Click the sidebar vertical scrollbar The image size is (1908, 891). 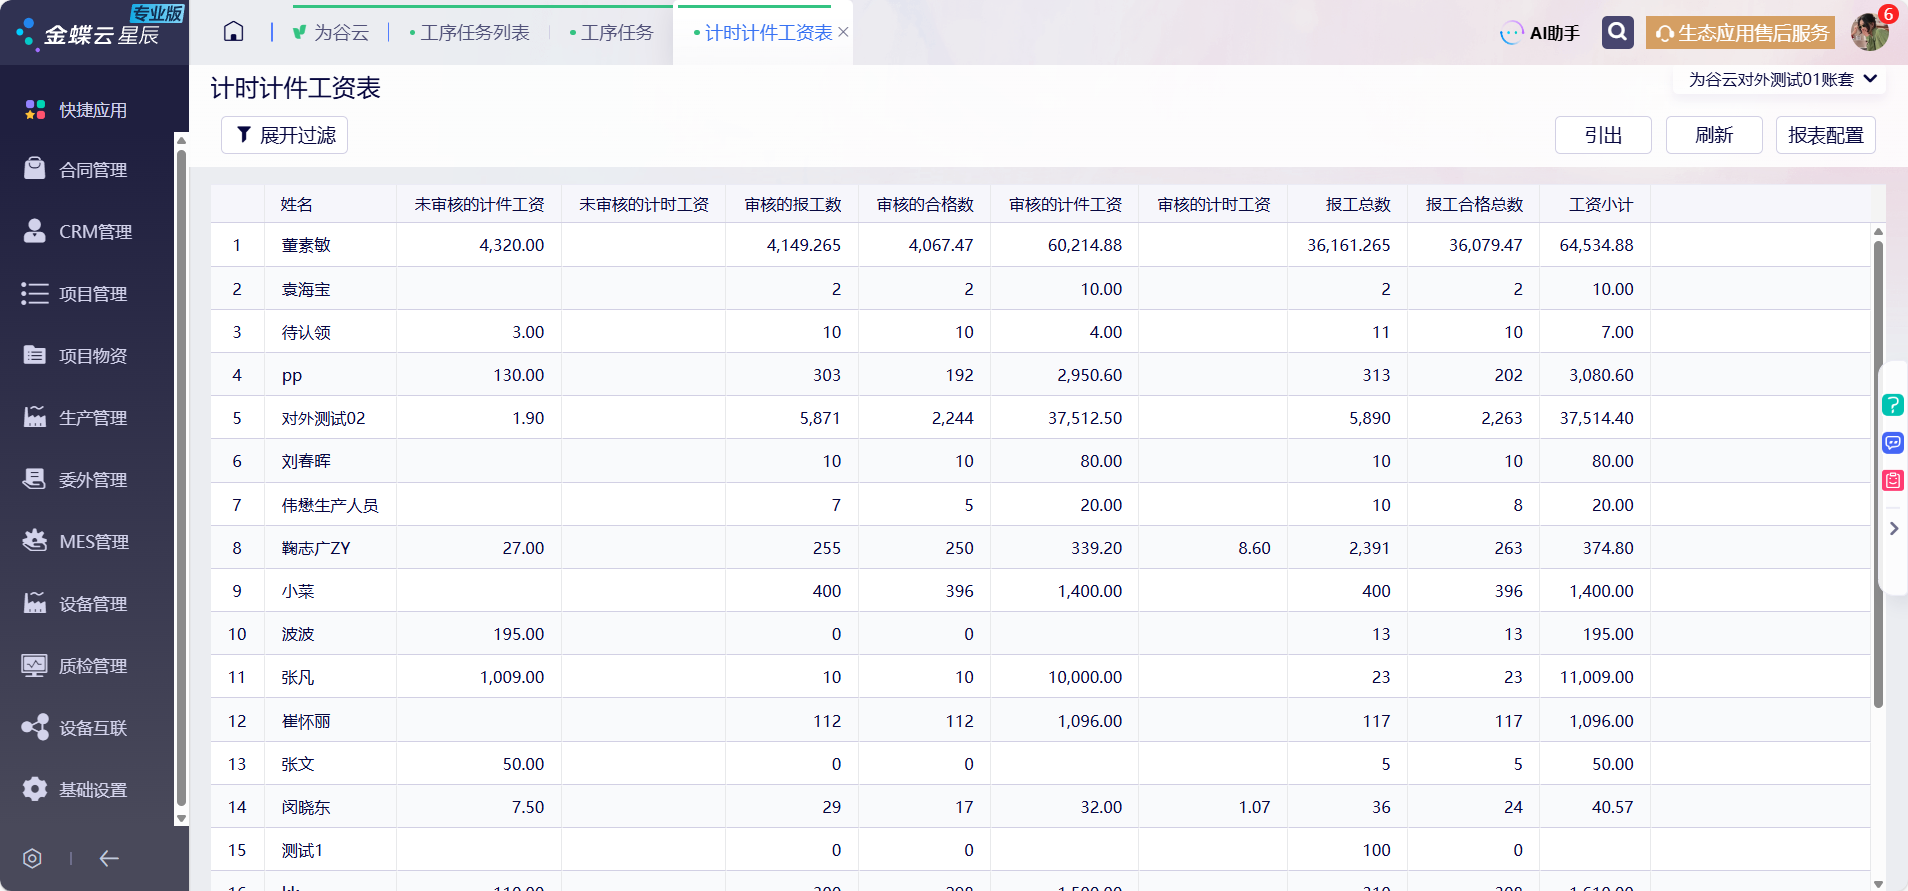click(181, 478)
